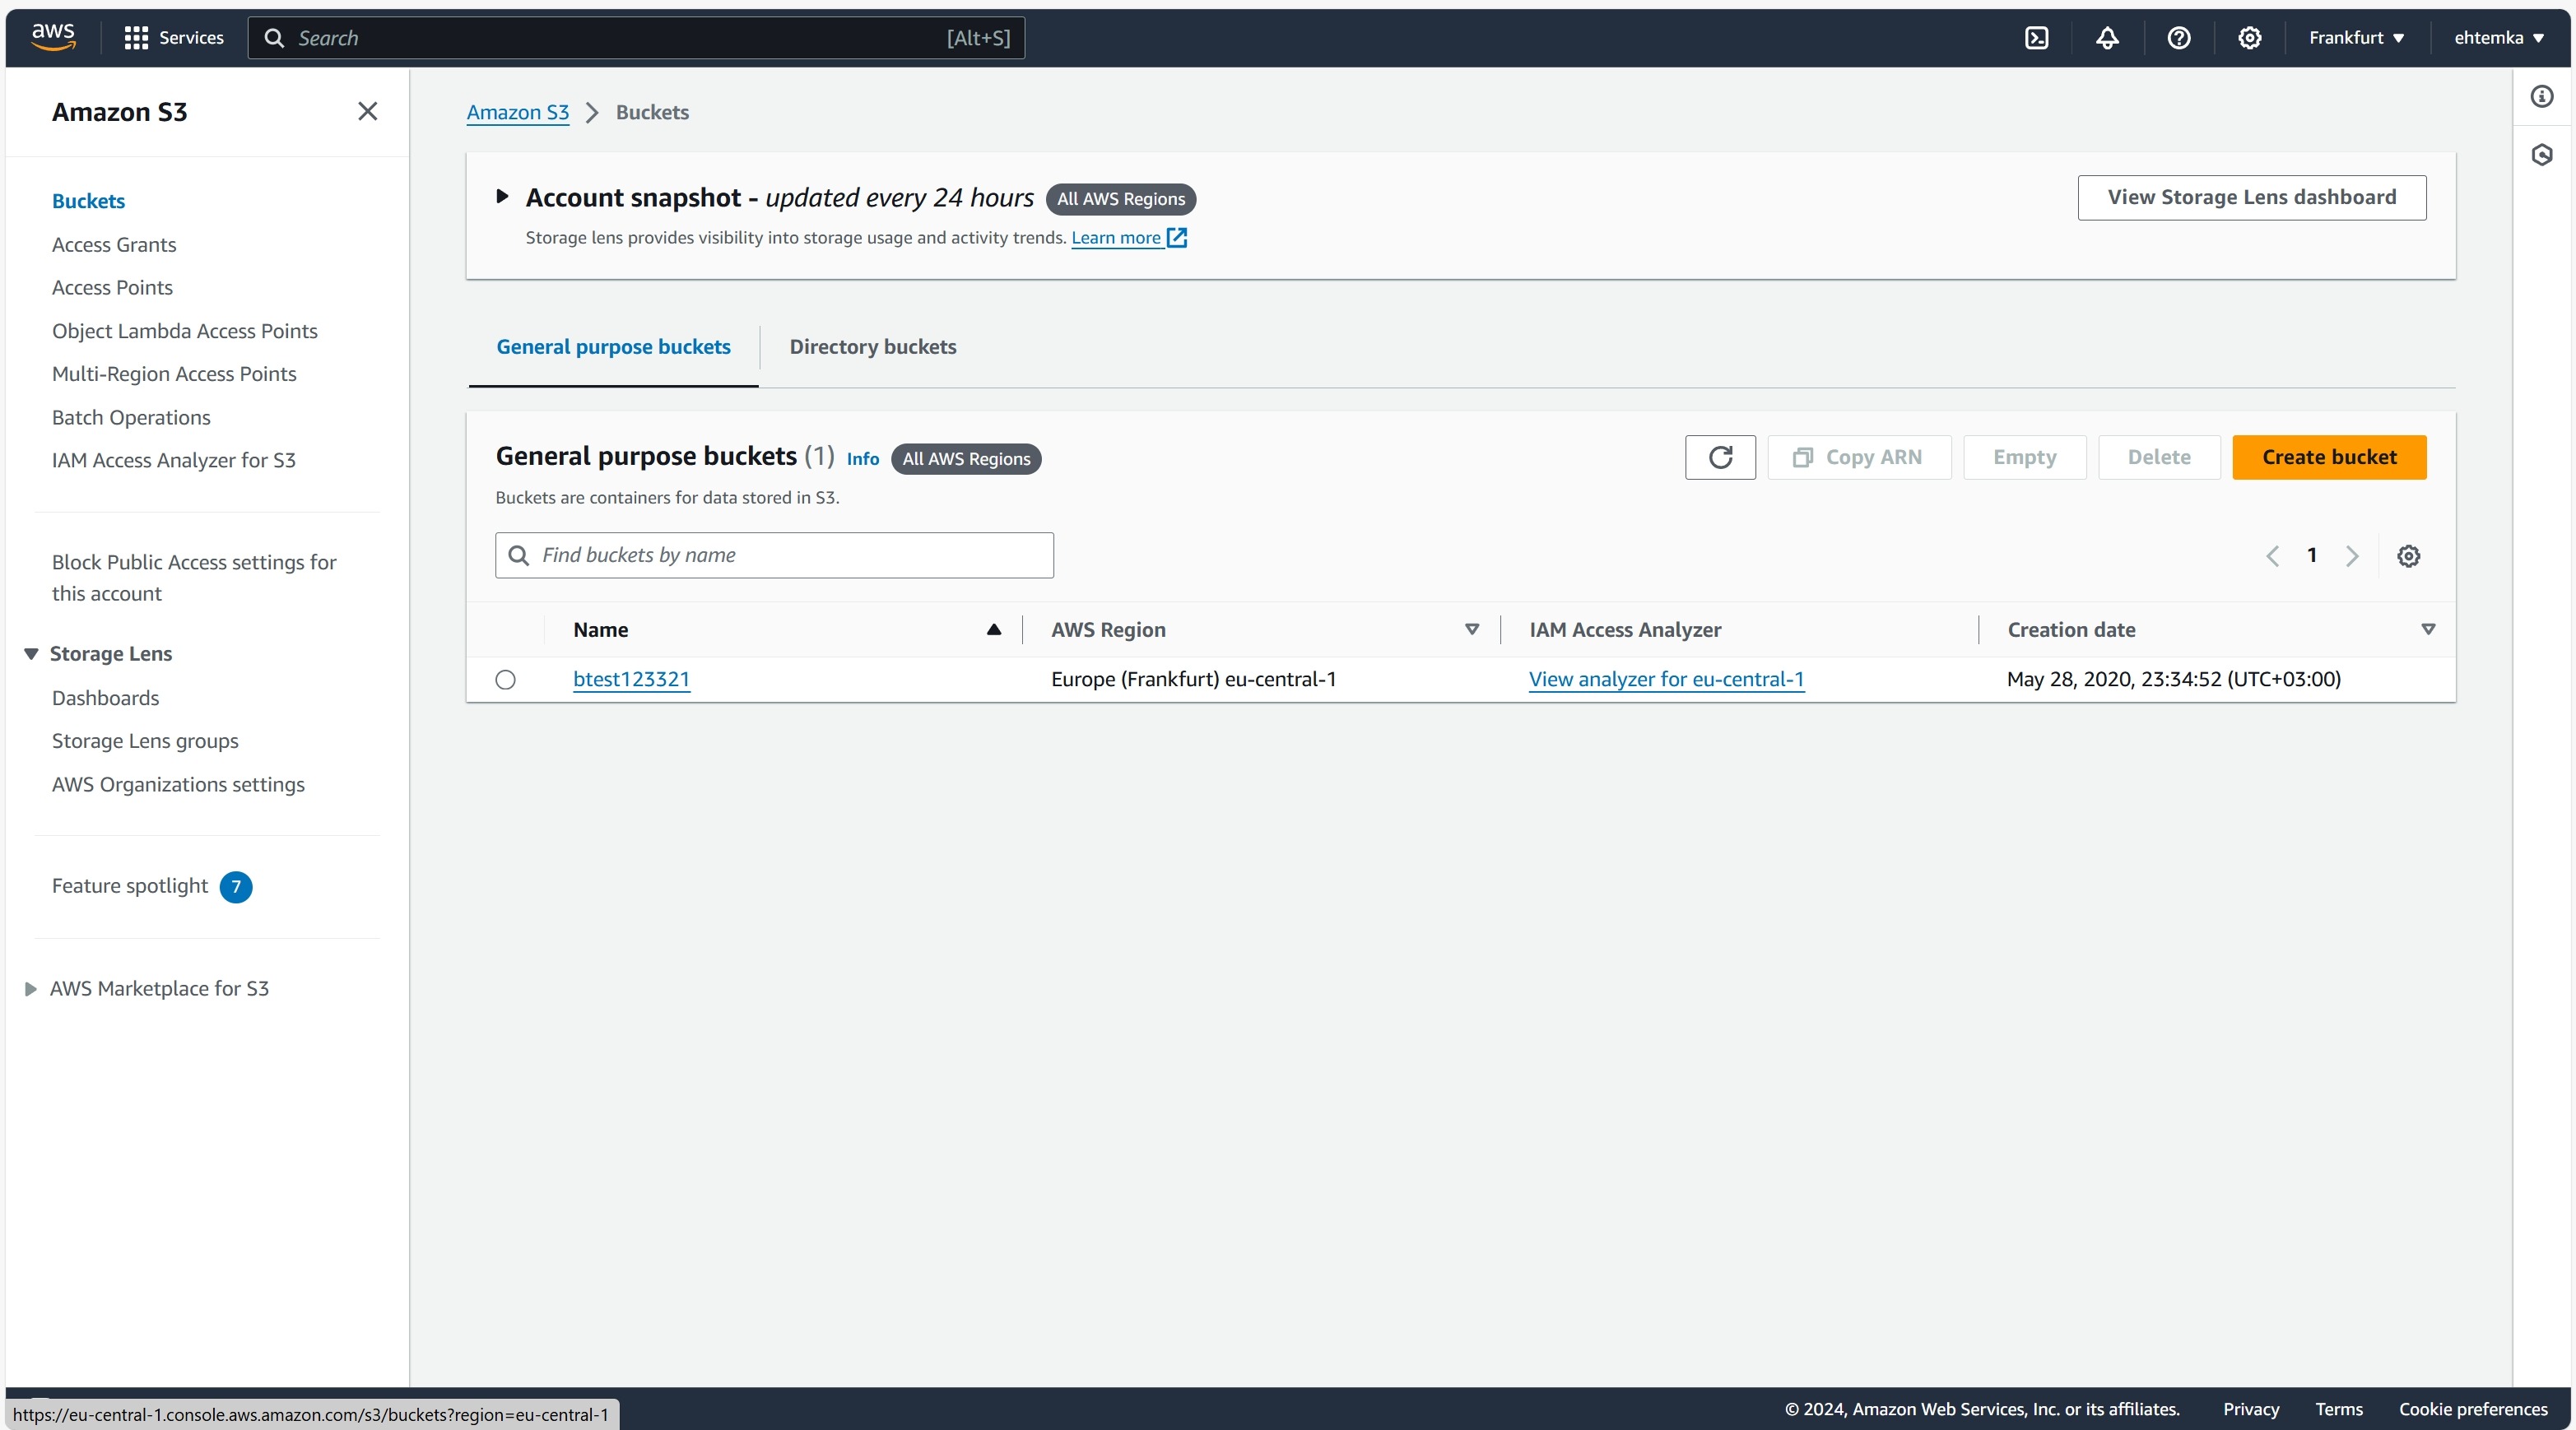Click the Empty button
The image size is (2576, 1430).
[x=2024, y=457]
